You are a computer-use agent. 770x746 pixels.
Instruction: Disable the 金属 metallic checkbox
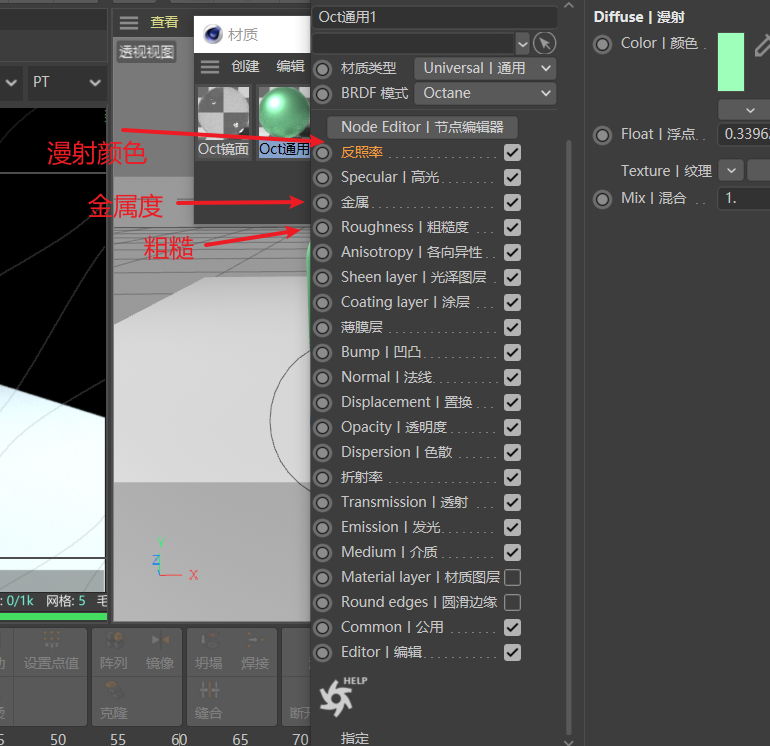[512, 203]
